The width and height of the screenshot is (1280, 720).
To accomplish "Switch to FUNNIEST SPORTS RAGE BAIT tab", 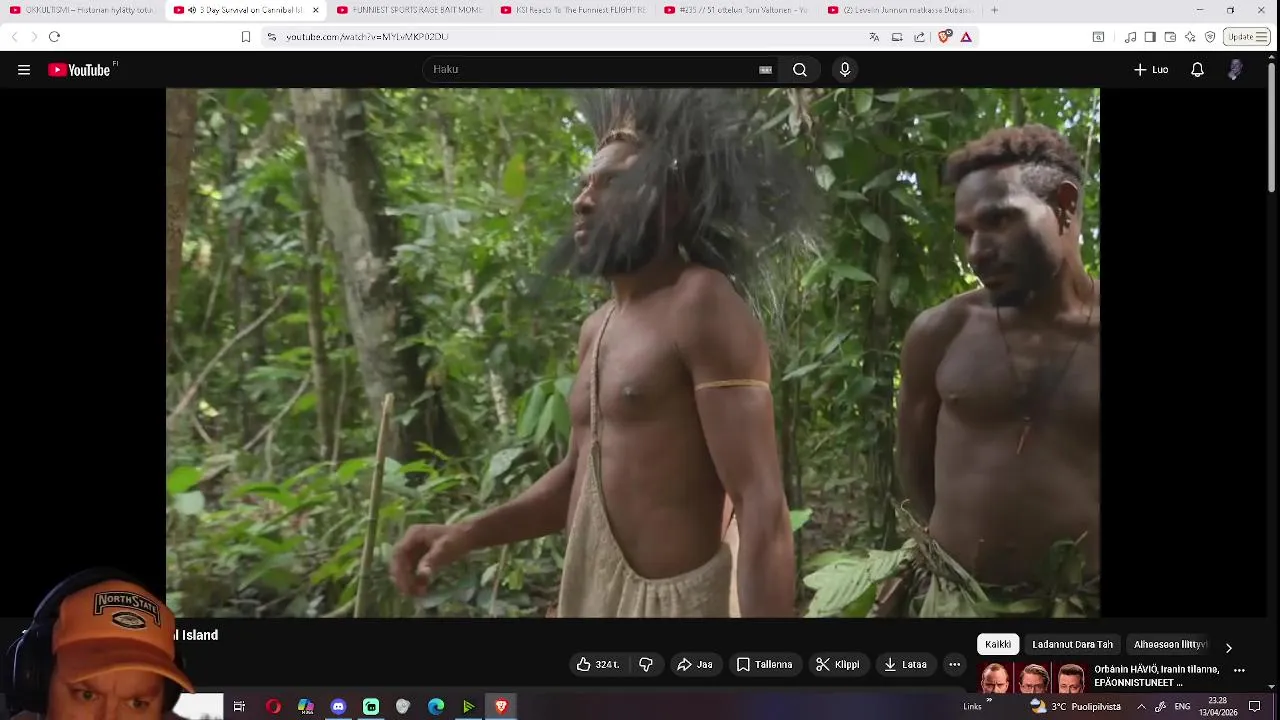I will pos(410,10).
